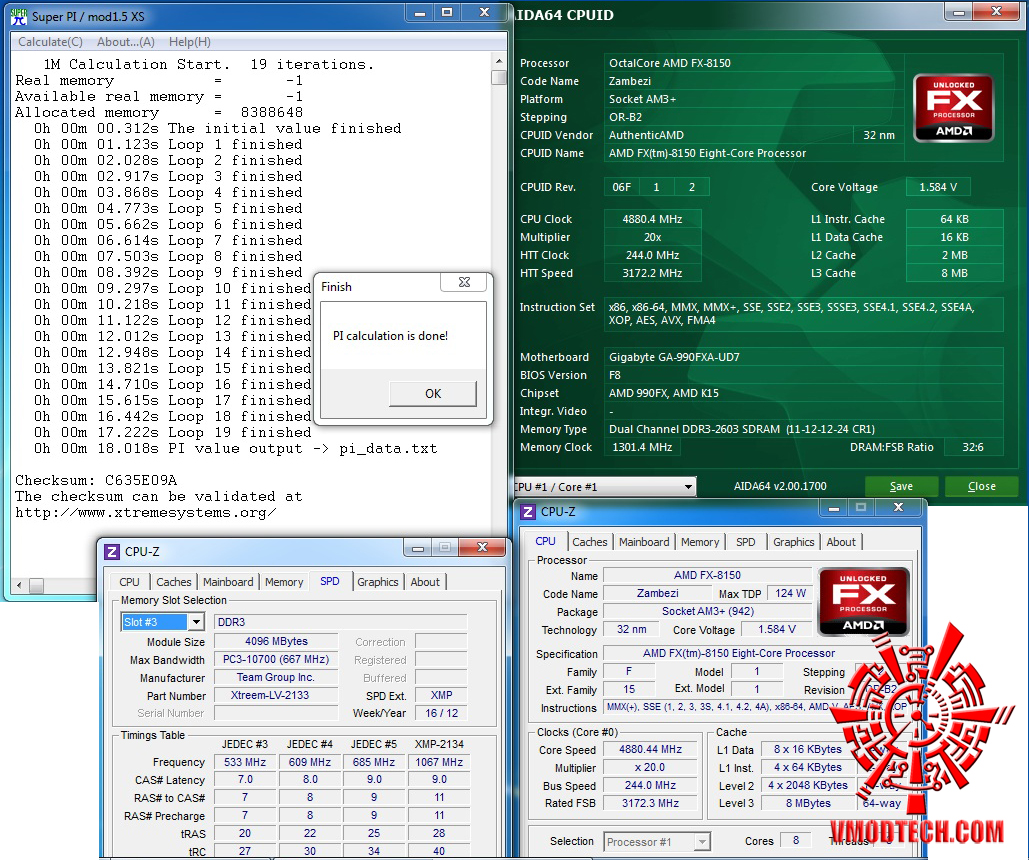Click the DRAM:FSB Ratio 32:6 value in AIDA64

973,447
